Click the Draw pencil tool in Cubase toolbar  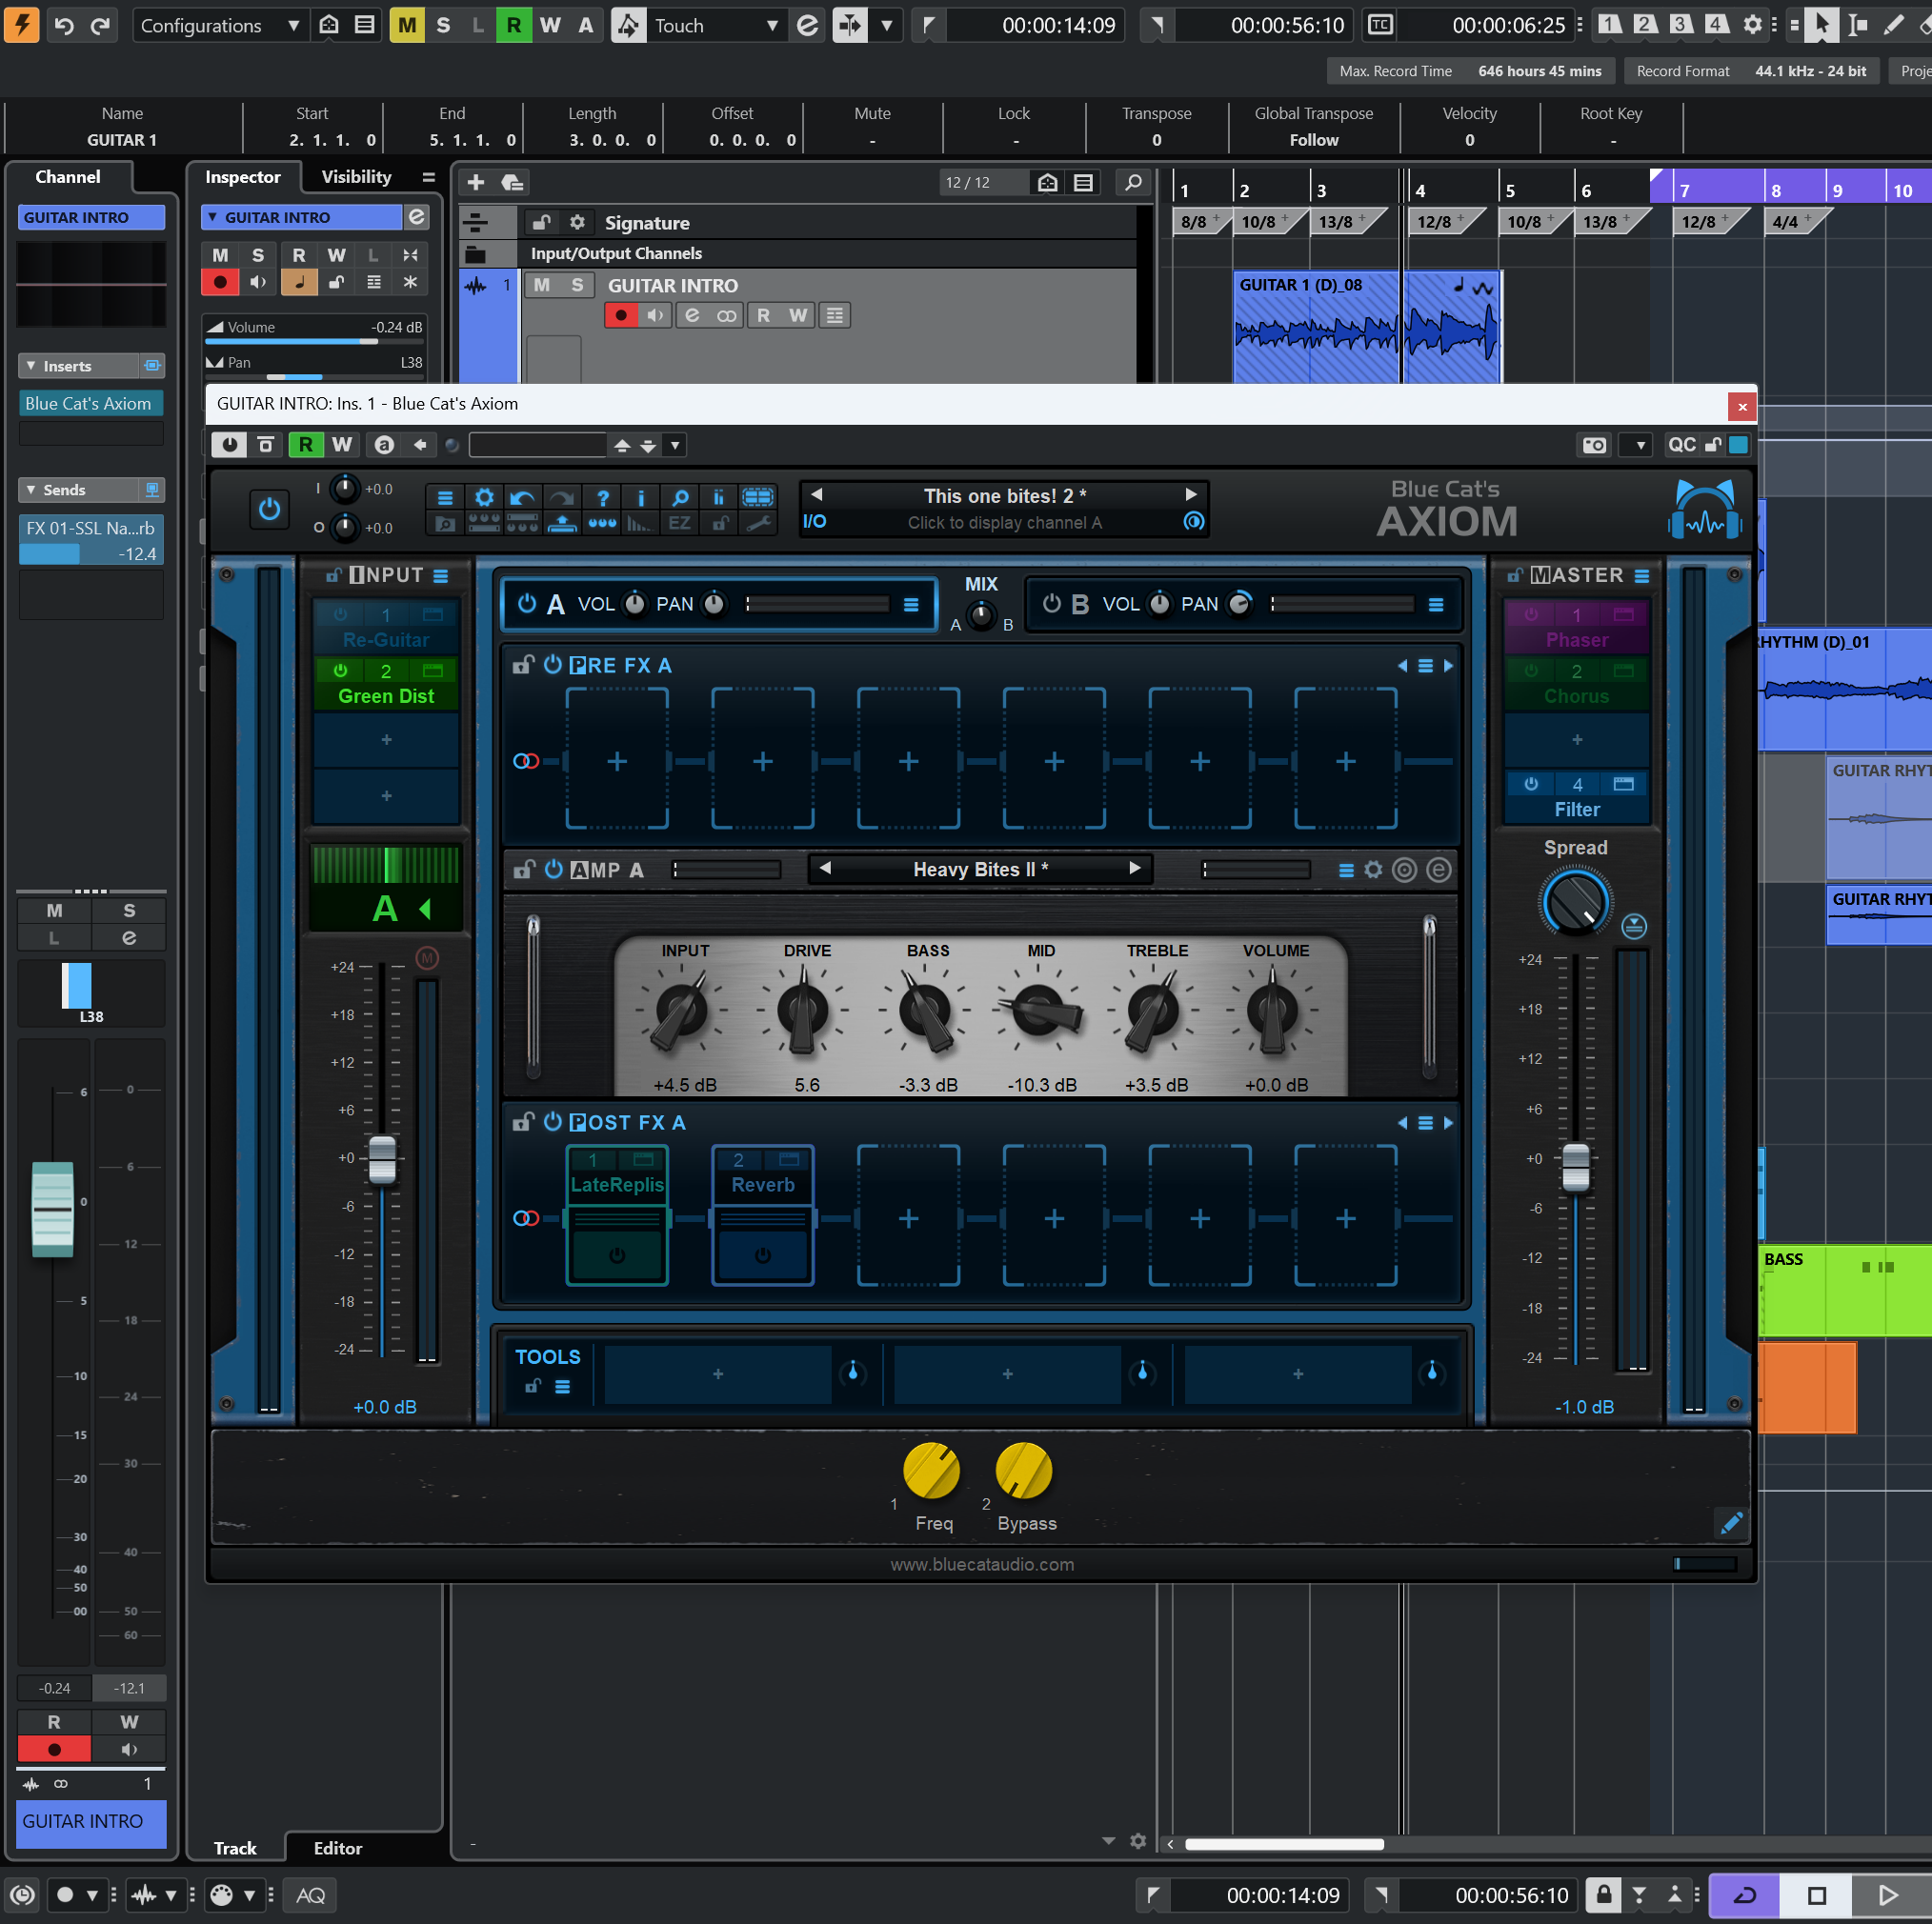pyautogui.click(x=1894, y=25)
